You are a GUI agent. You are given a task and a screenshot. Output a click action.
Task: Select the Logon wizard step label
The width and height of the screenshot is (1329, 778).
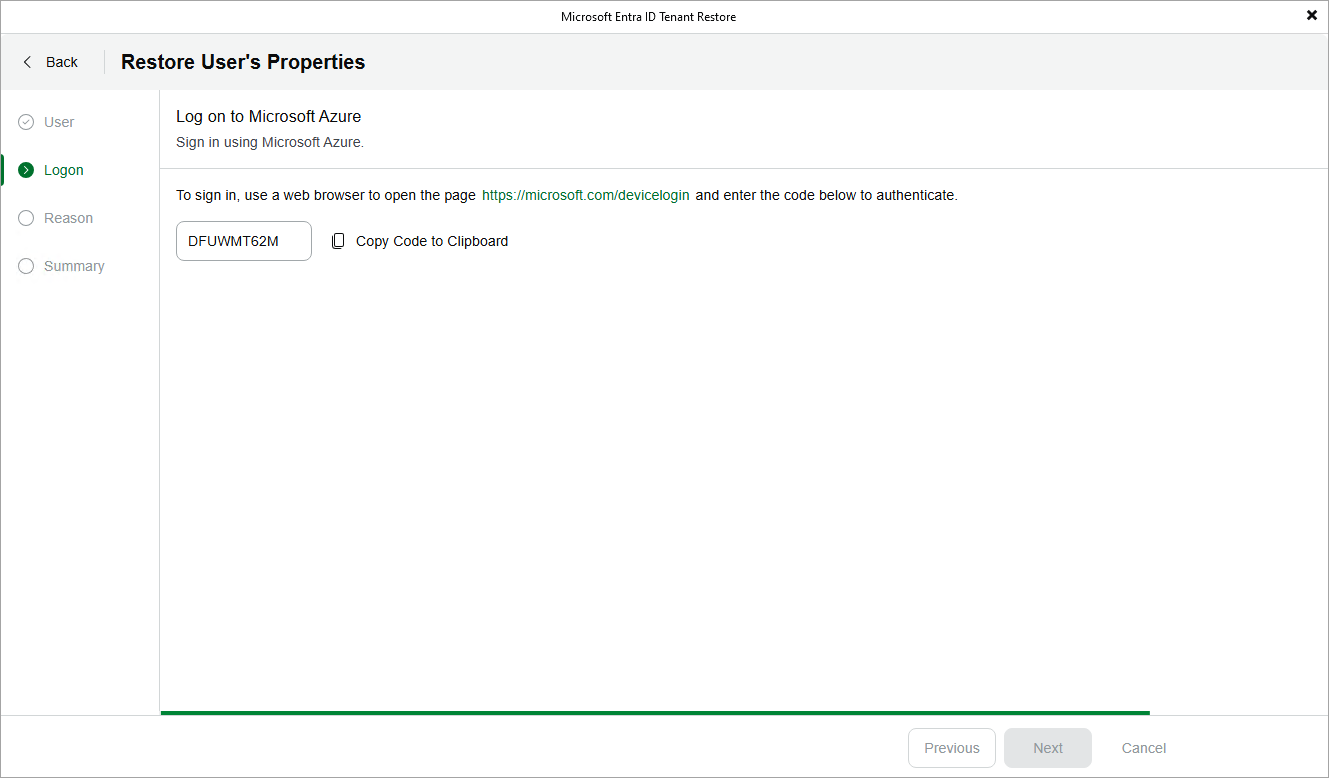click(x=64, y=170)
